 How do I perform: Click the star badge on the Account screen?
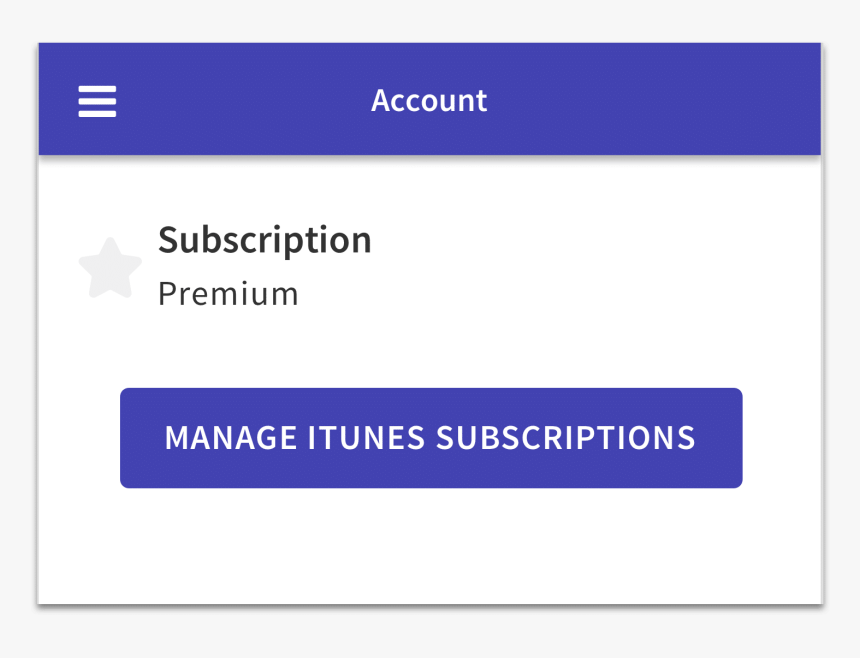tap(109, 267)
